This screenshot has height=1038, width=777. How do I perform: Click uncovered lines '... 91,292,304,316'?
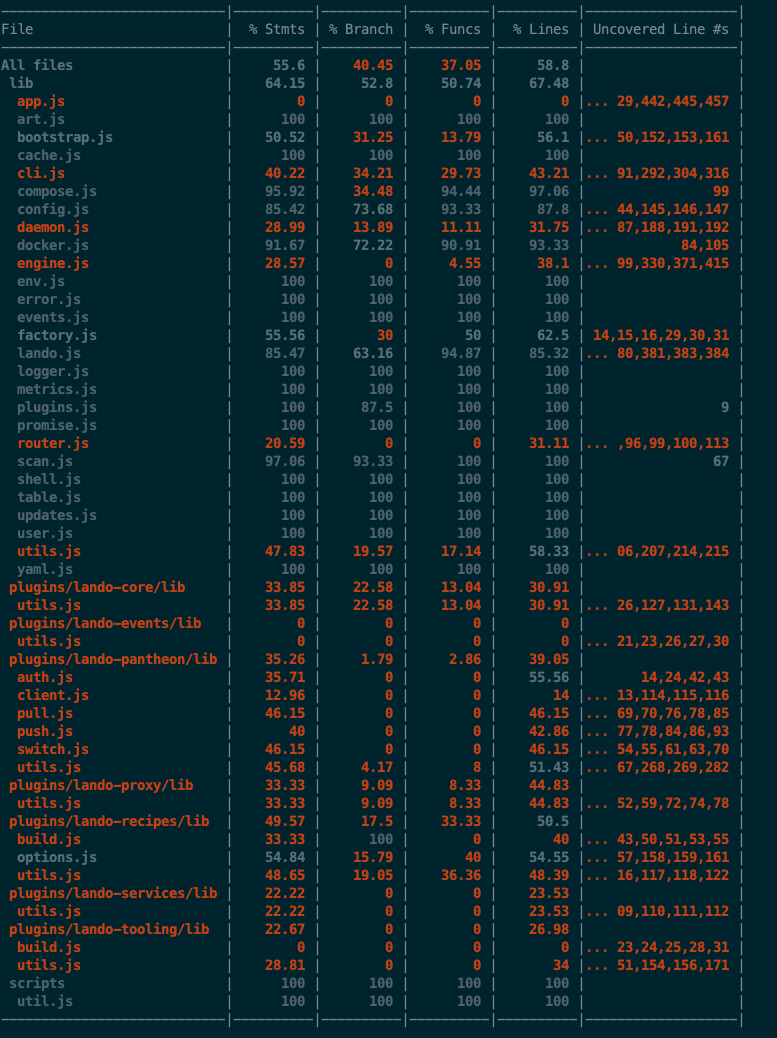[x=658, y=173]
